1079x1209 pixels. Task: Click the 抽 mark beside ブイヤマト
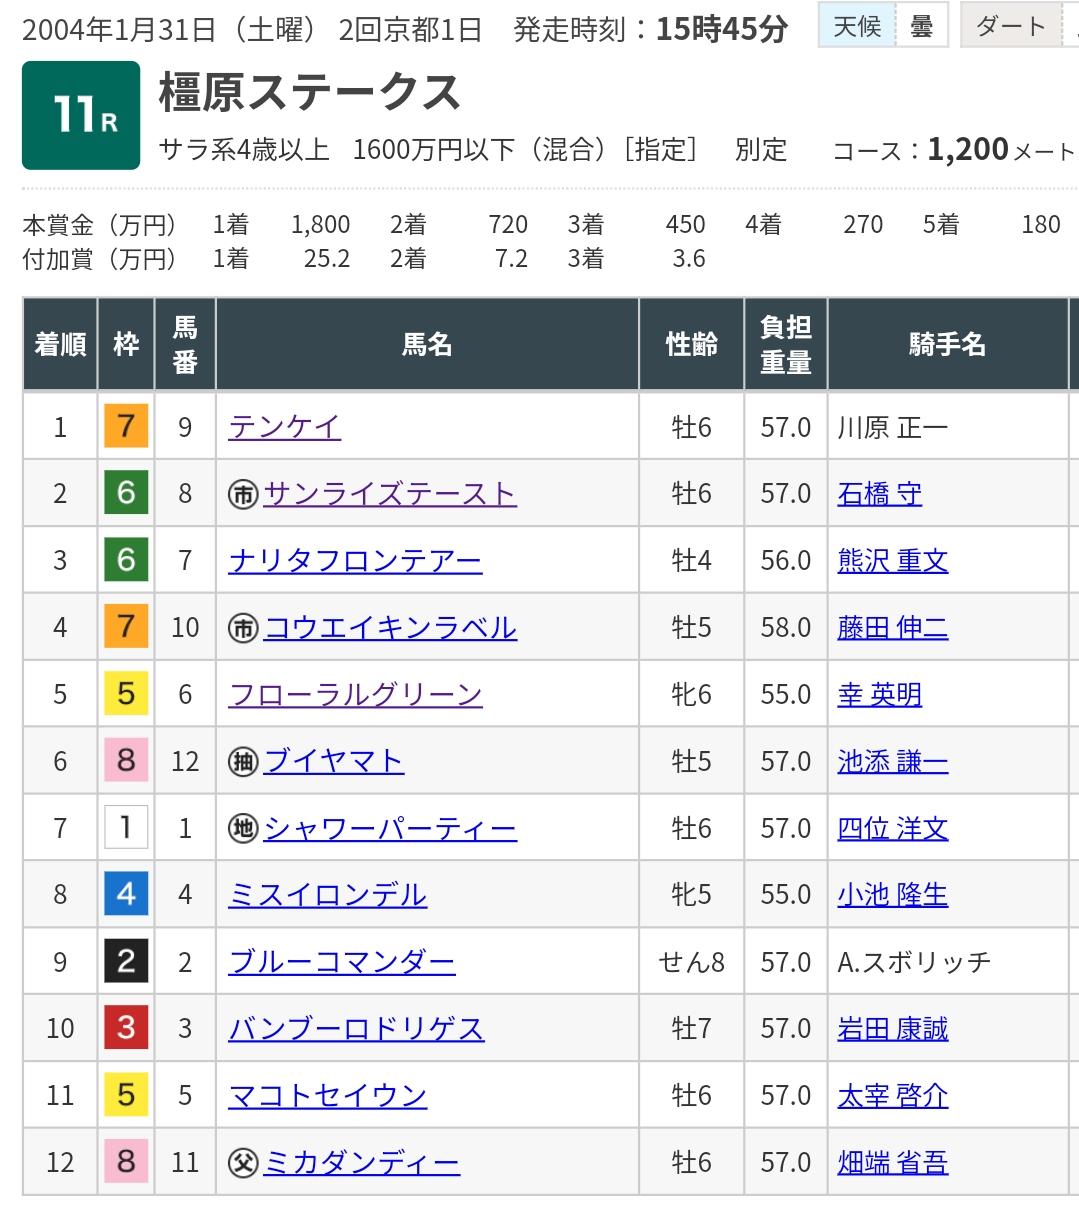pyautogui.click(x=243, y=762)
